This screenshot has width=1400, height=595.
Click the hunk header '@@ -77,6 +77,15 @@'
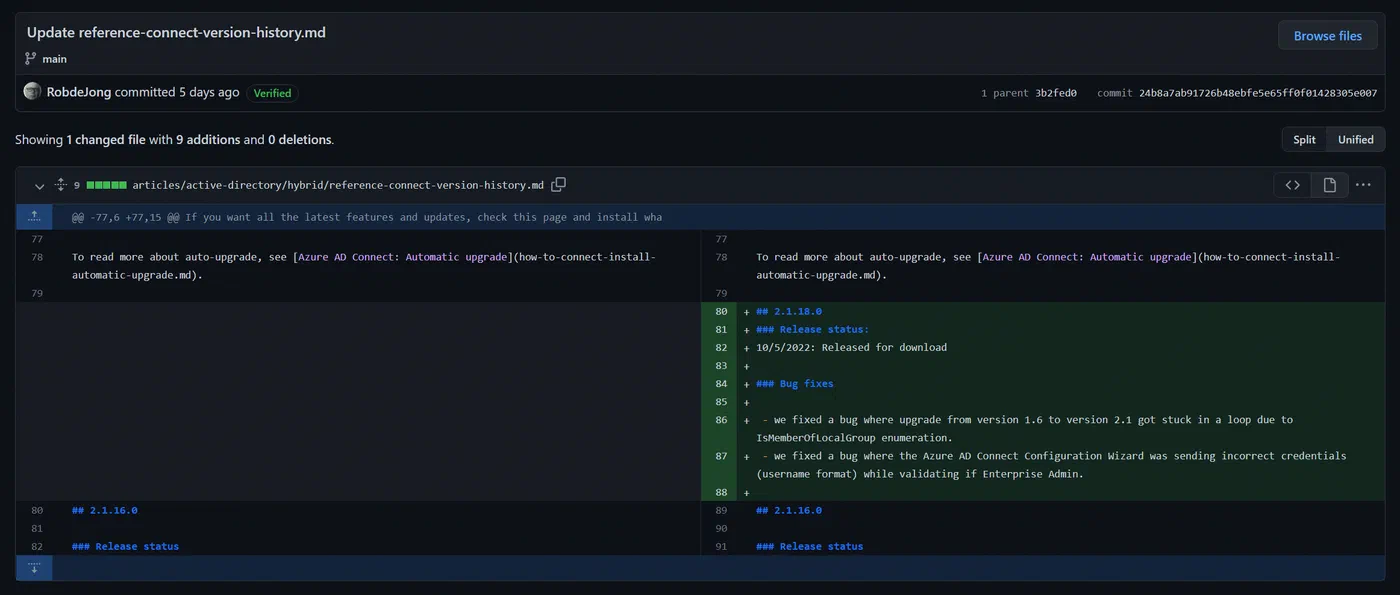[x=125, y=217]
